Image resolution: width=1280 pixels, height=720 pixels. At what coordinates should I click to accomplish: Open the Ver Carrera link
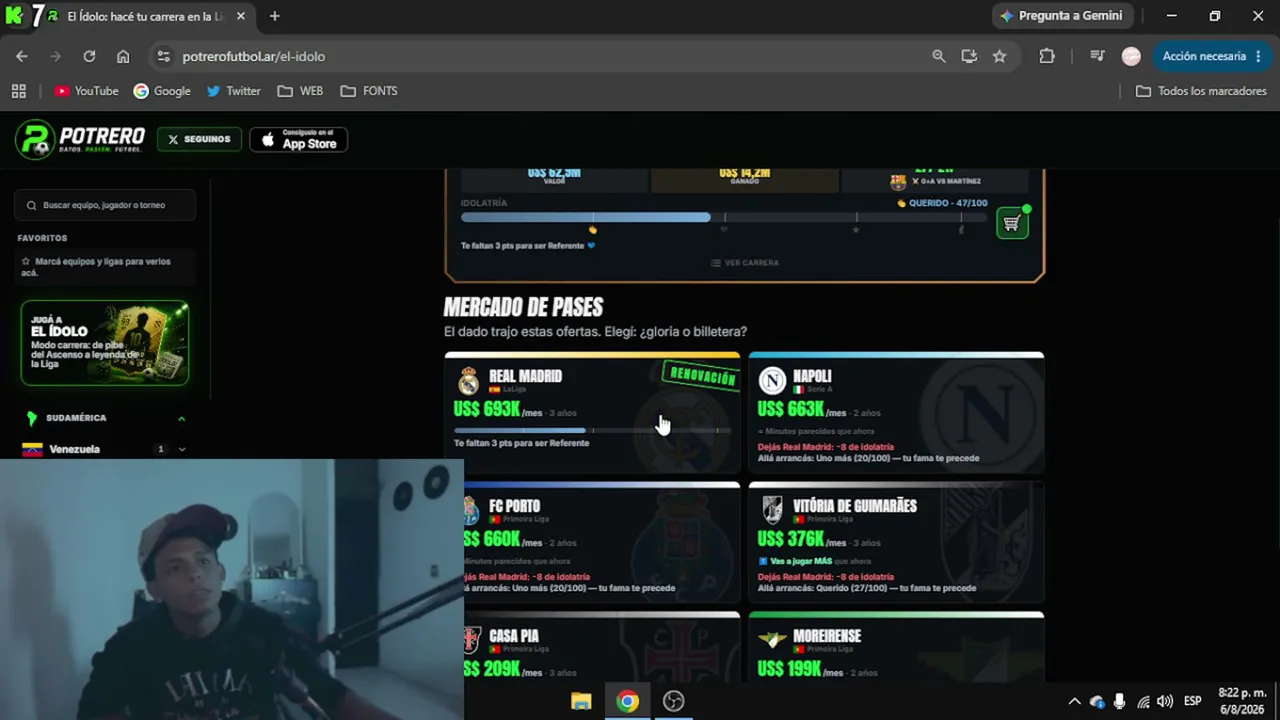[744, 263]
